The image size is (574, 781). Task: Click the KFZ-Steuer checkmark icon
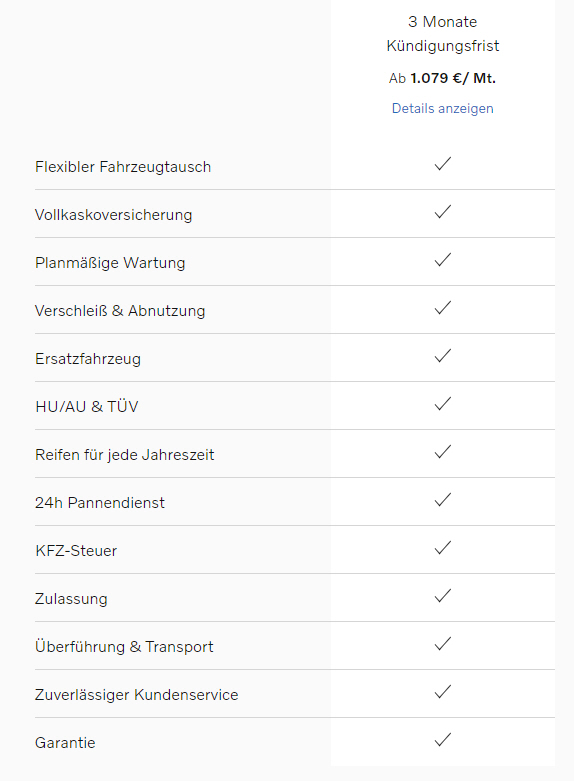(442, 548)
